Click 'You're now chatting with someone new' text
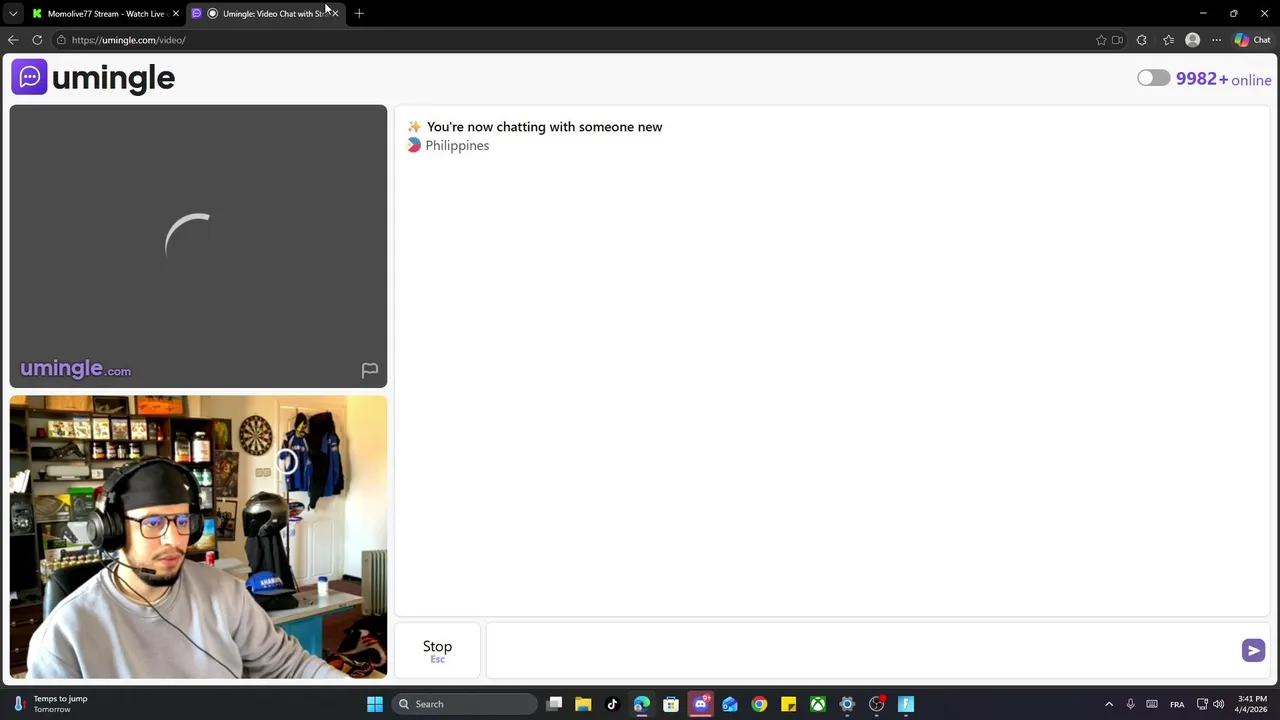This screenshot has height=720, width=1280. point(544,127)
